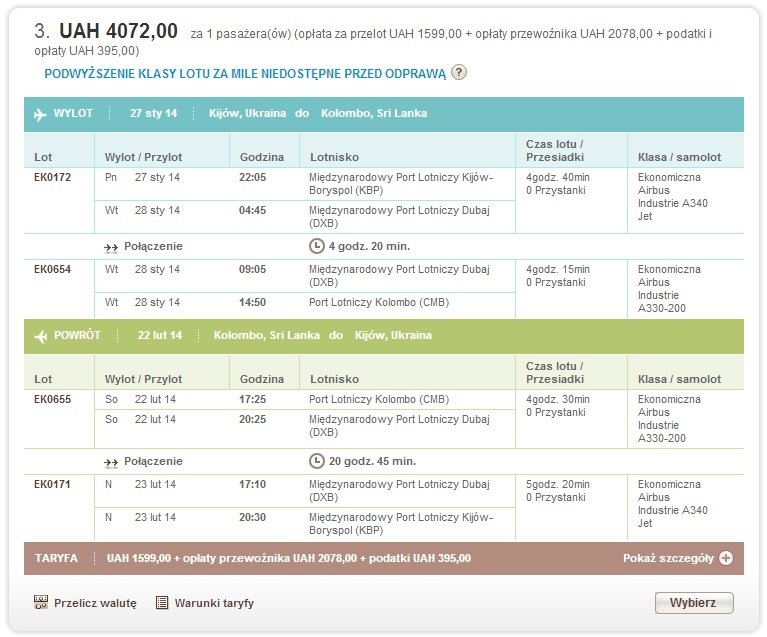Click the mileage upgrade unavailable notice link
This screenshot has width=767, height=637.
pyautogui.click(x=245, y=74)
